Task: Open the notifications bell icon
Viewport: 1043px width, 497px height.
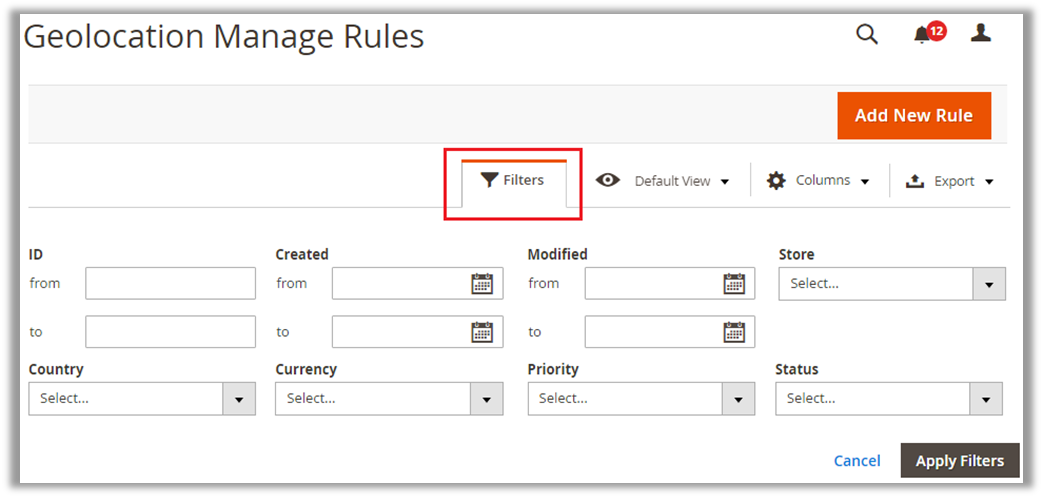Action: coord(922,36)
